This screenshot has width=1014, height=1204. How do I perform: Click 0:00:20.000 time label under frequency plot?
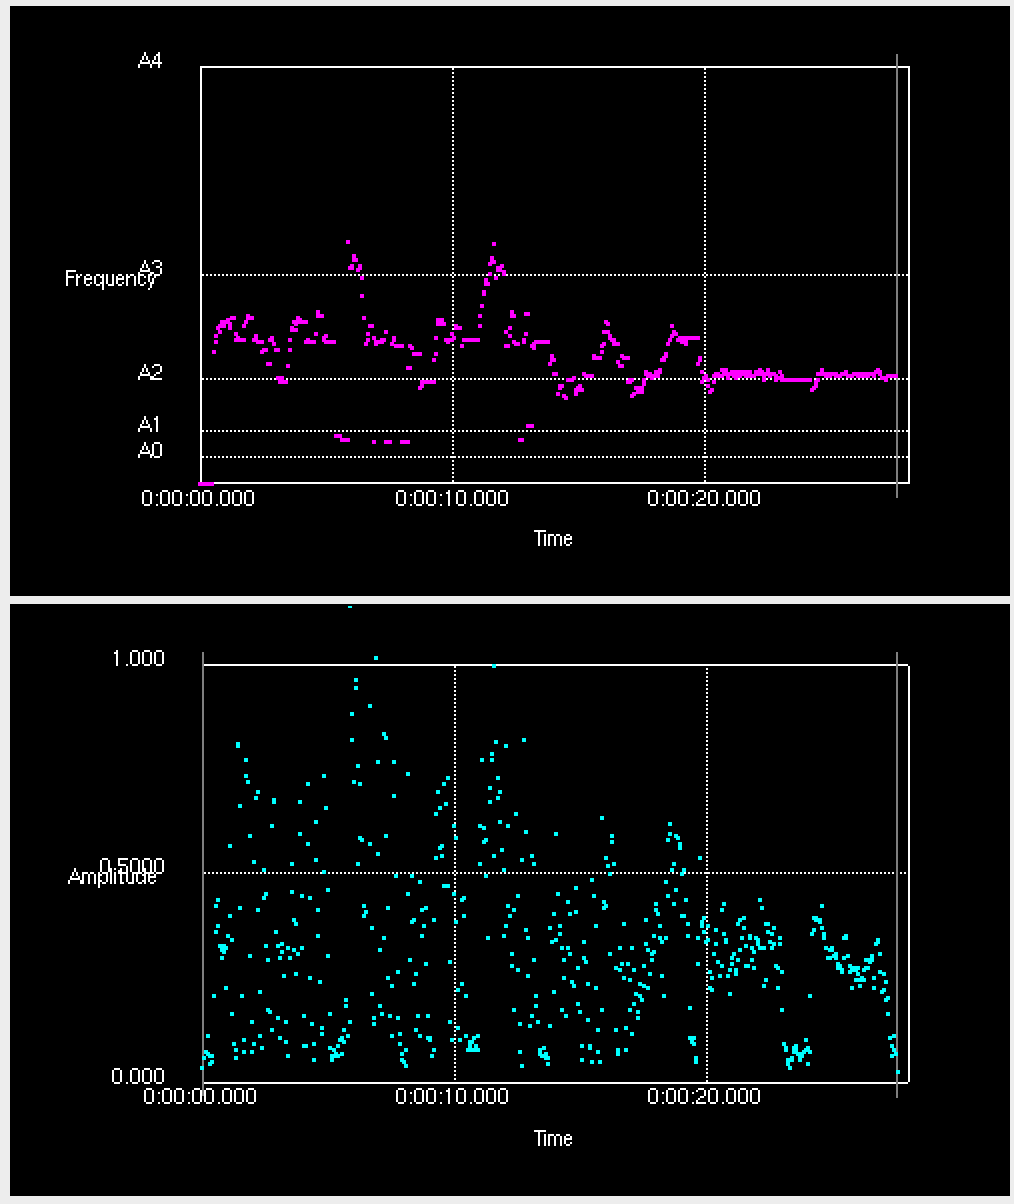coord(704,498)
